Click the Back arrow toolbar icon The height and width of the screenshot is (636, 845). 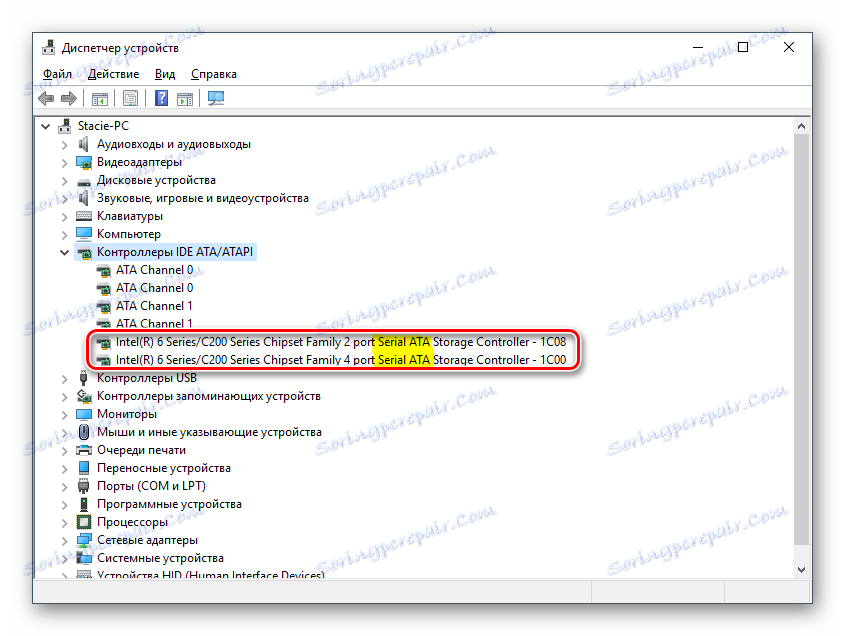coord(46,98)
